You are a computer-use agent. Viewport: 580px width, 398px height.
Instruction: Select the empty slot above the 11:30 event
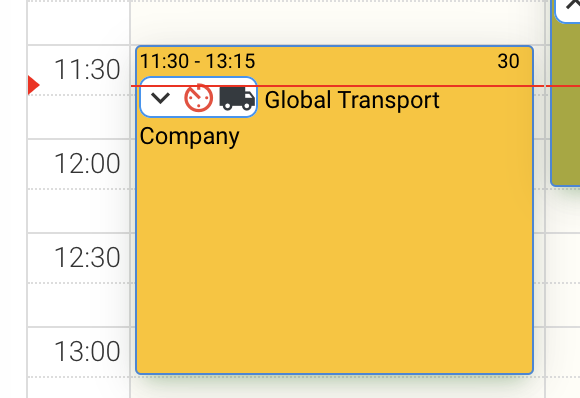[x=337, y=23]
